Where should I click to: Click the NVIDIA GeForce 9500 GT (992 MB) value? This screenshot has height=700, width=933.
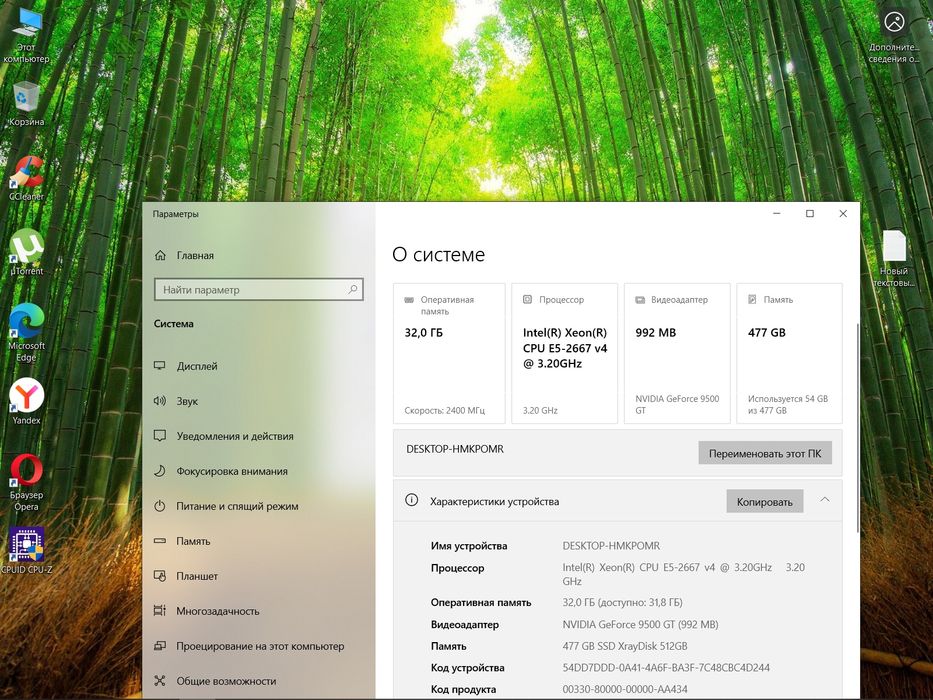click(x=640, y=624)
